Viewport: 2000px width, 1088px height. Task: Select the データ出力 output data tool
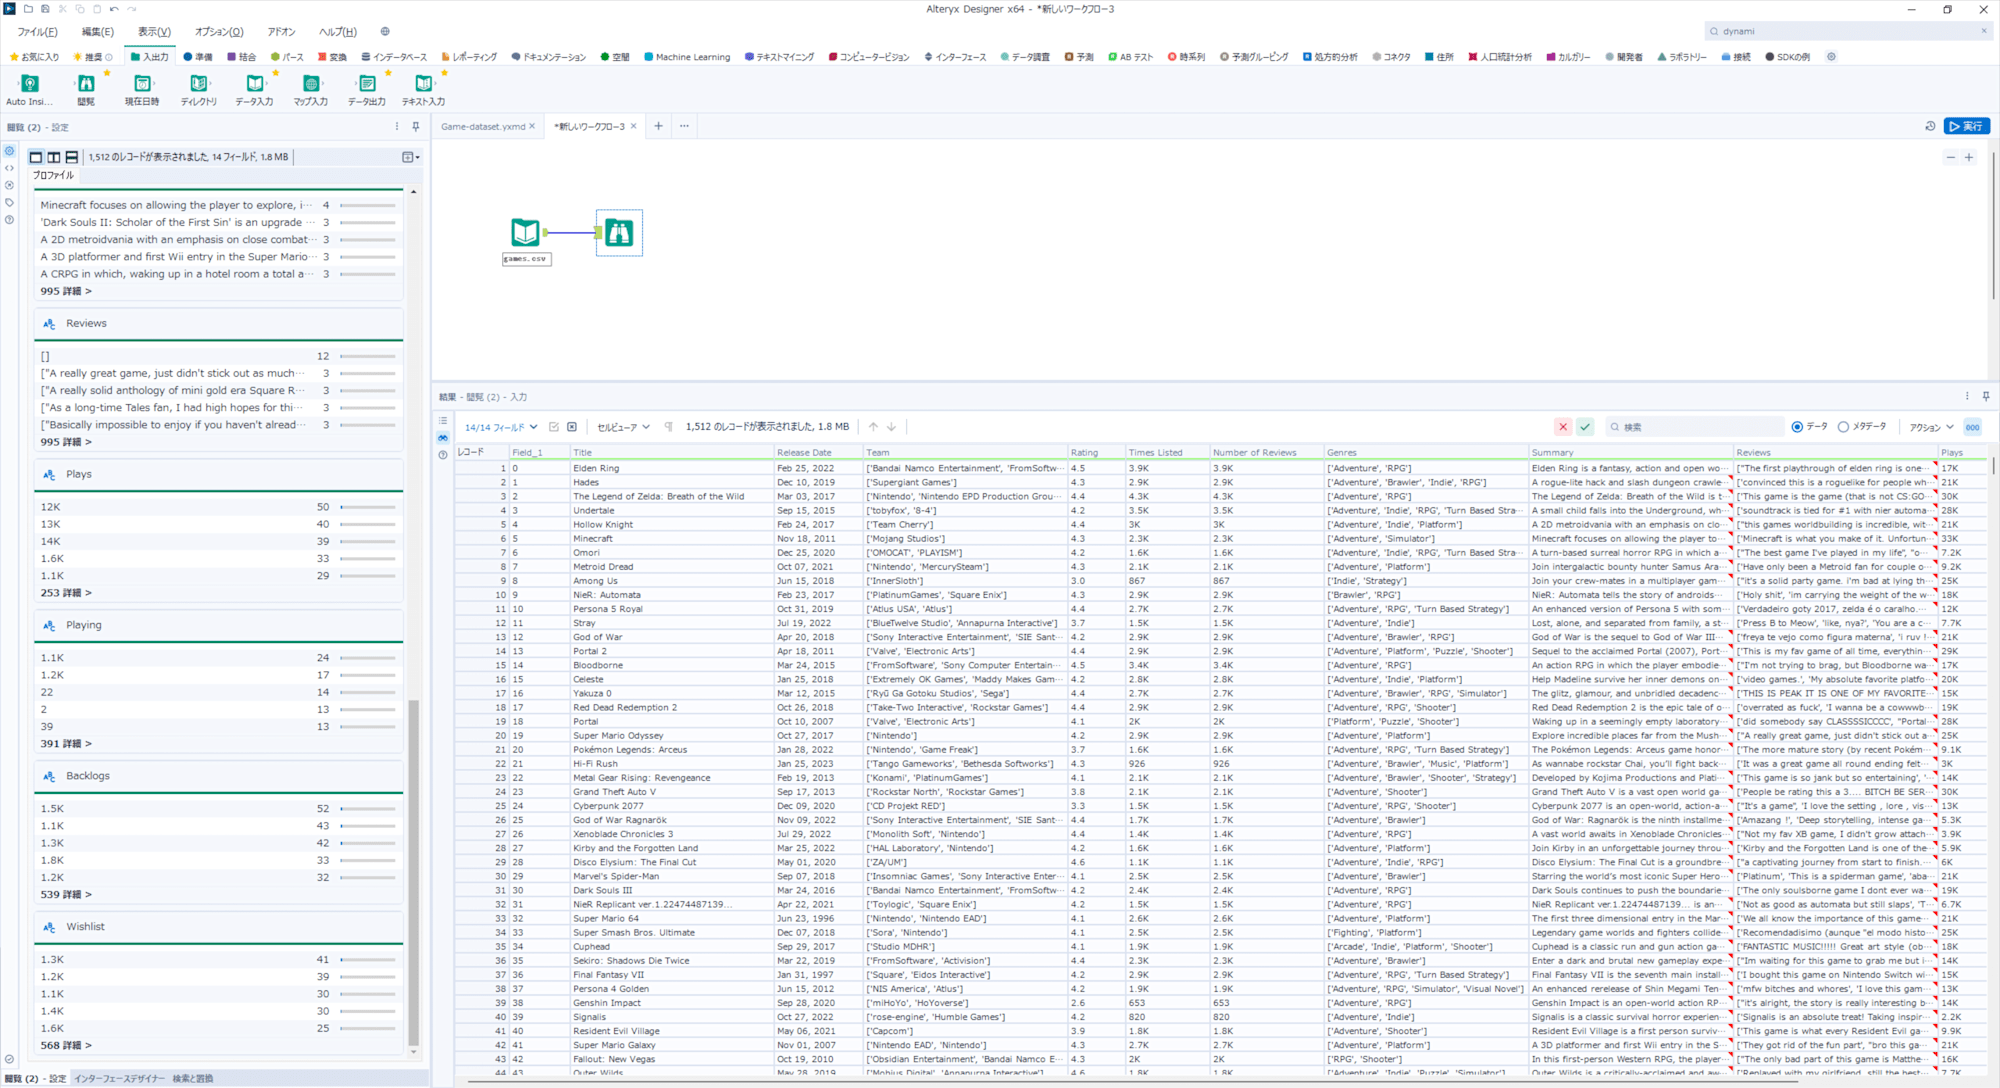[367, 84]
